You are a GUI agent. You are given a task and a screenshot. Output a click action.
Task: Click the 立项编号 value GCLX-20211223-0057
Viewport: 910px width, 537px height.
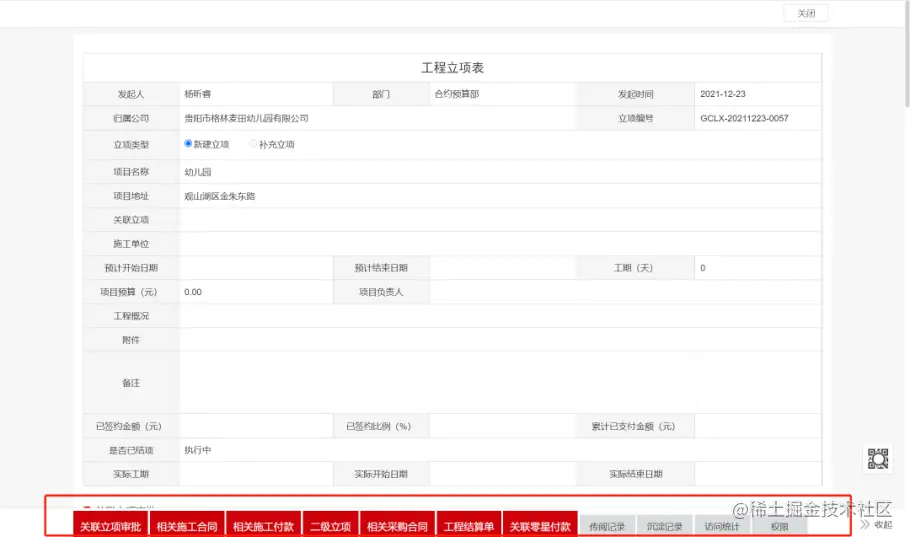[744, 118]
